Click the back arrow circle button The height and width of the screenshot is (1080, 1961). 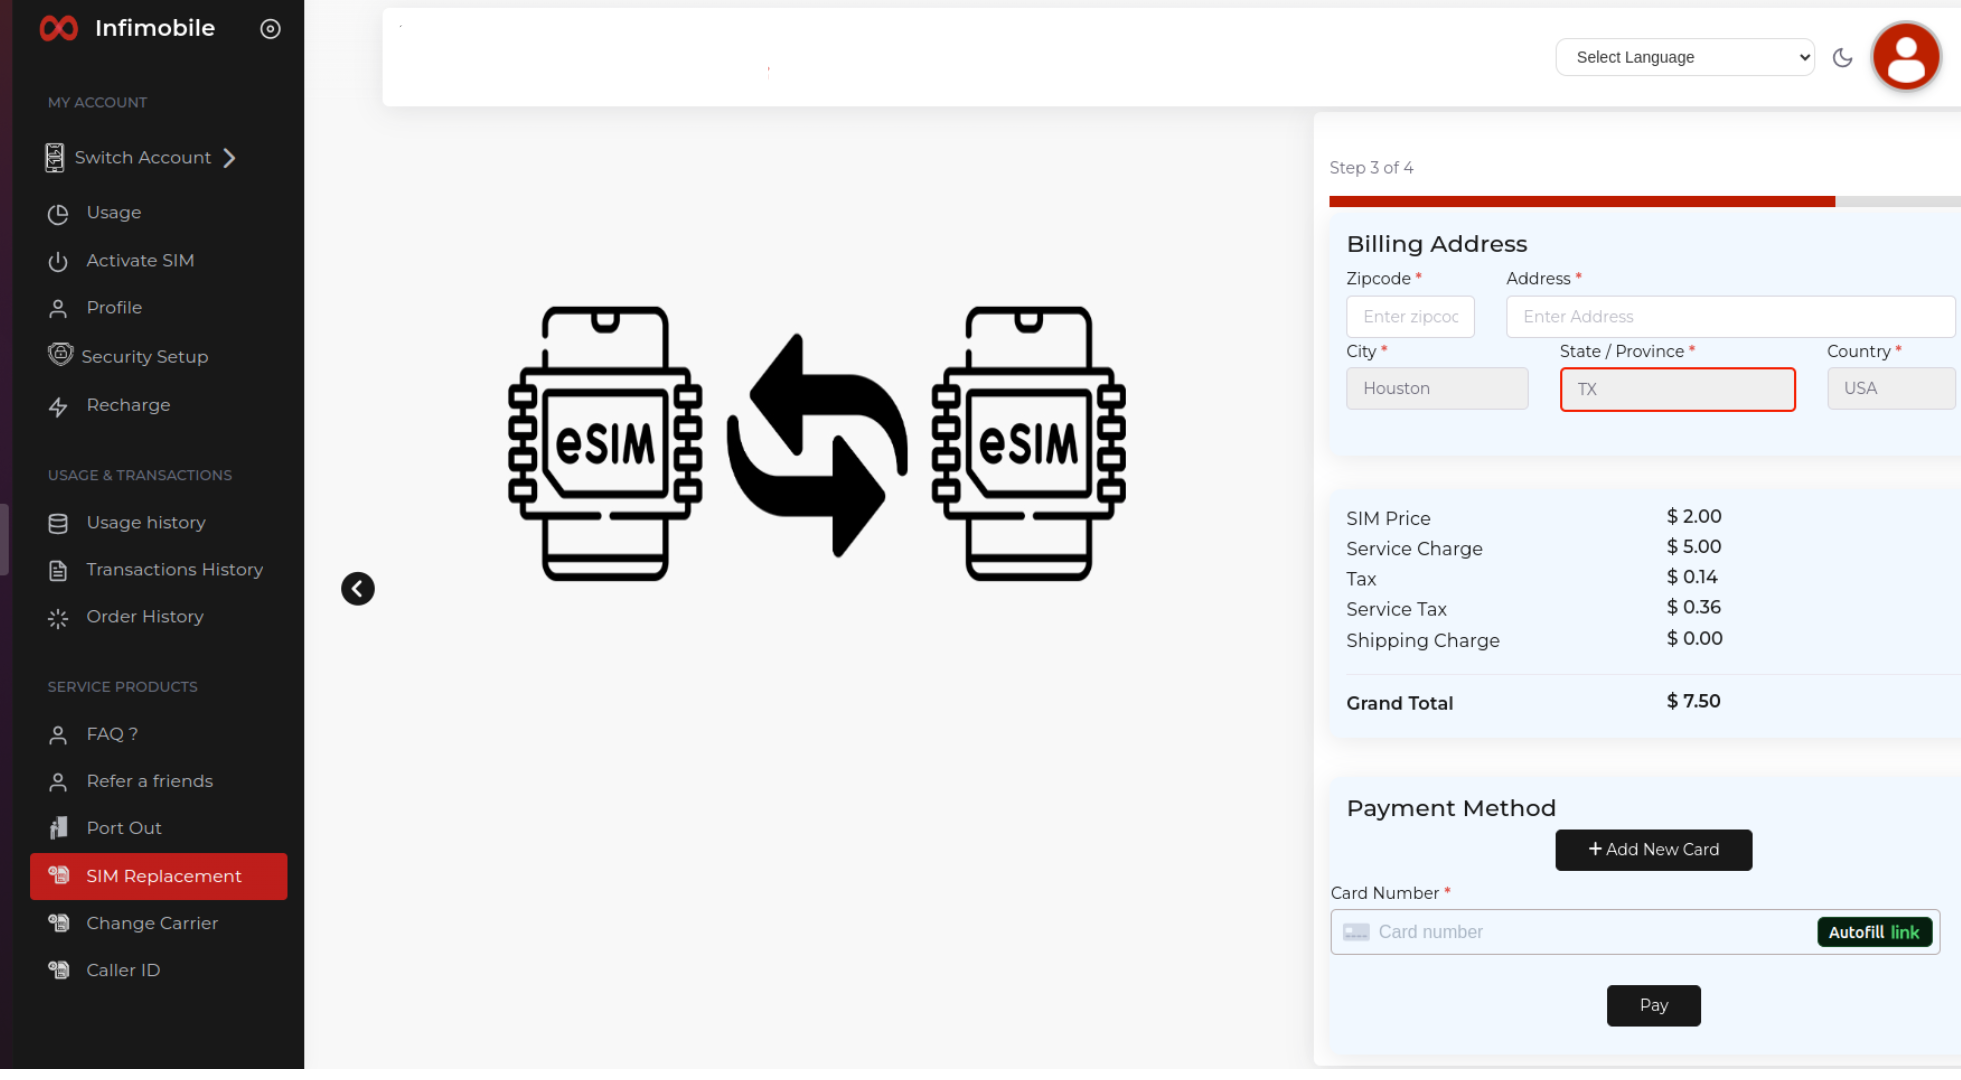(358, 589)
